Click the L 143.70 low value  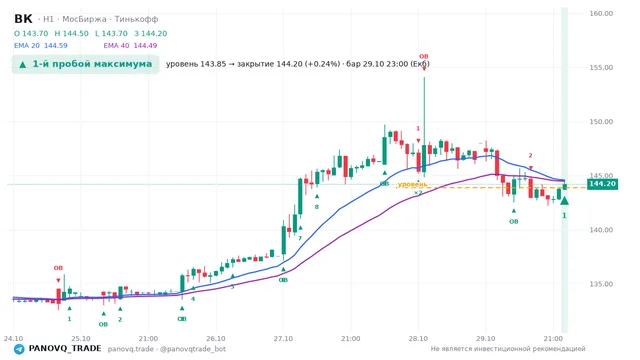(x=111, y=33)
